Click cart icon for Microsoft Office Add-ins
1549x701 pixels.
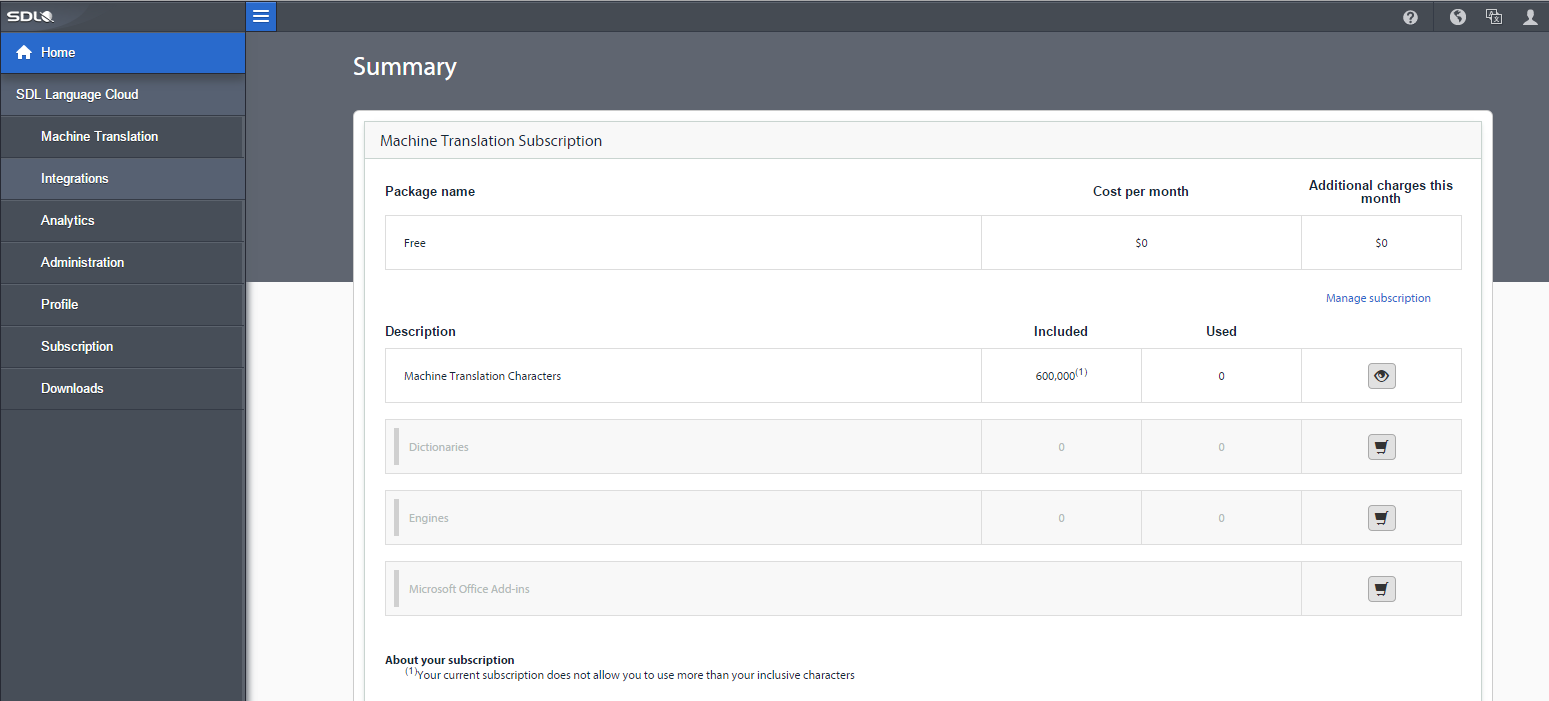[x=1381, y=589]
